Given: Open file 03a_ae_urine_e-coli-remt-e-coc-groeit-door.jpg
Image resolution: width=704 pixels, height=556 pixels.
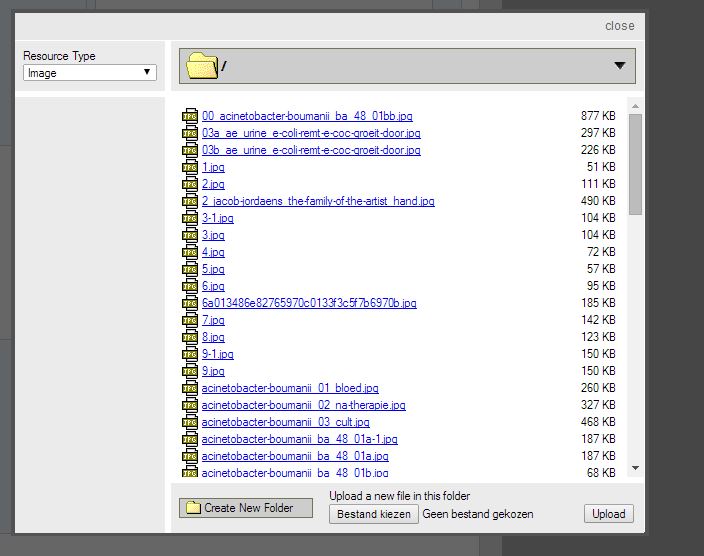Looking at the screenshot, I should click(311, 133).
